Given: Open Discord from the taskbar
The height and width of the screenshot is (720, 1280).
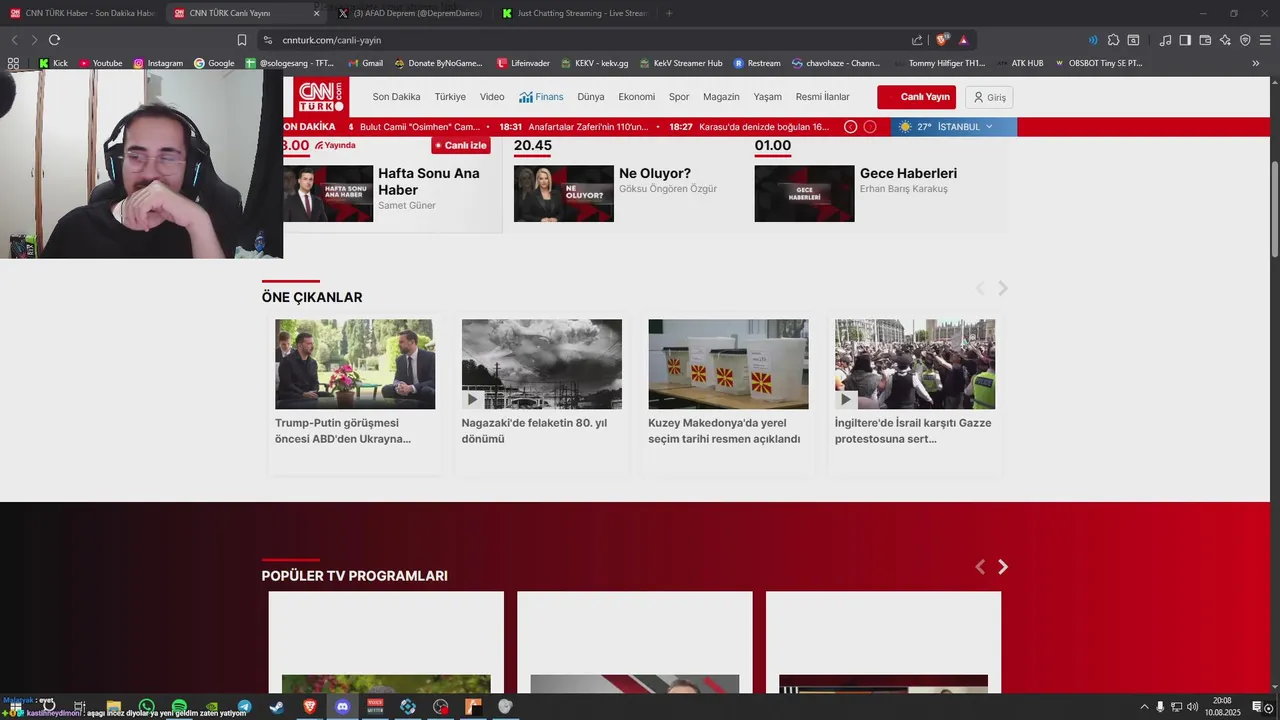Looking at the screenshot, I should [x=342, y=707].
